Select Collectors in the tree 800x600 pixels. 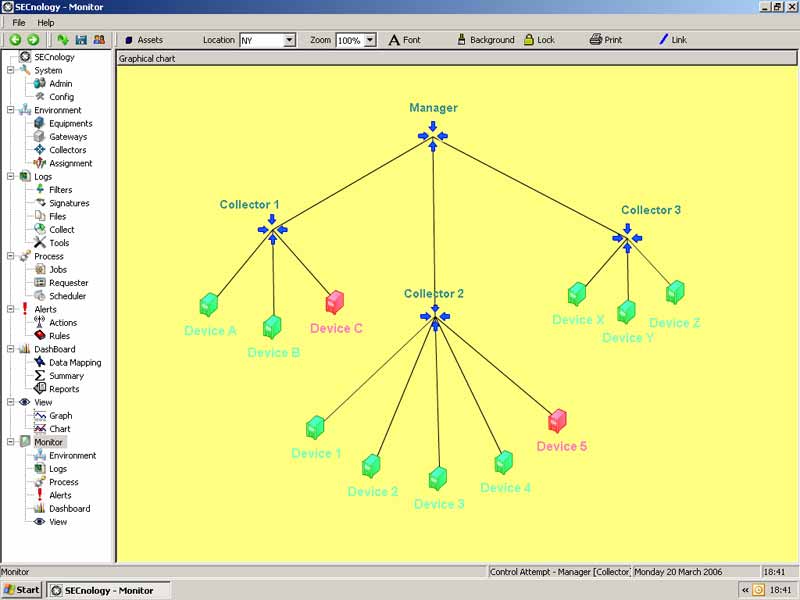pos(60,150)
